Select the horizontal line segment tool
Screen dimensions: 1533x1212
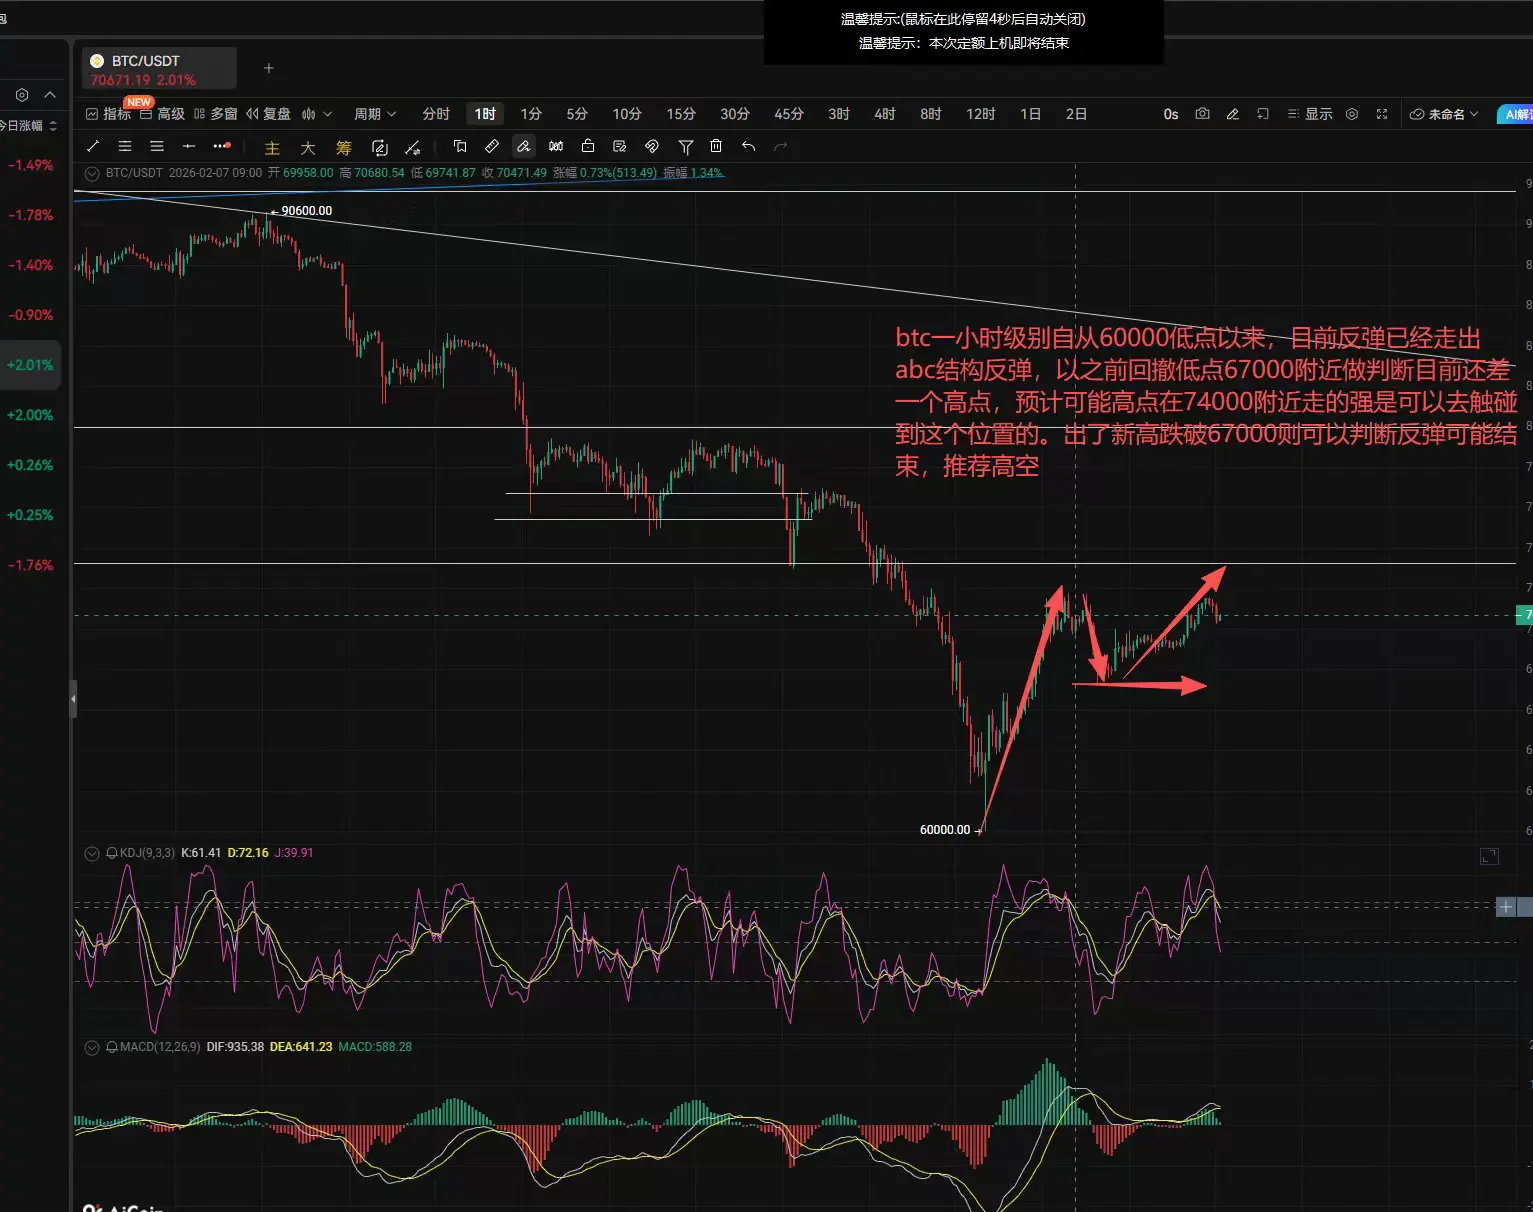(x=189, y=146)
